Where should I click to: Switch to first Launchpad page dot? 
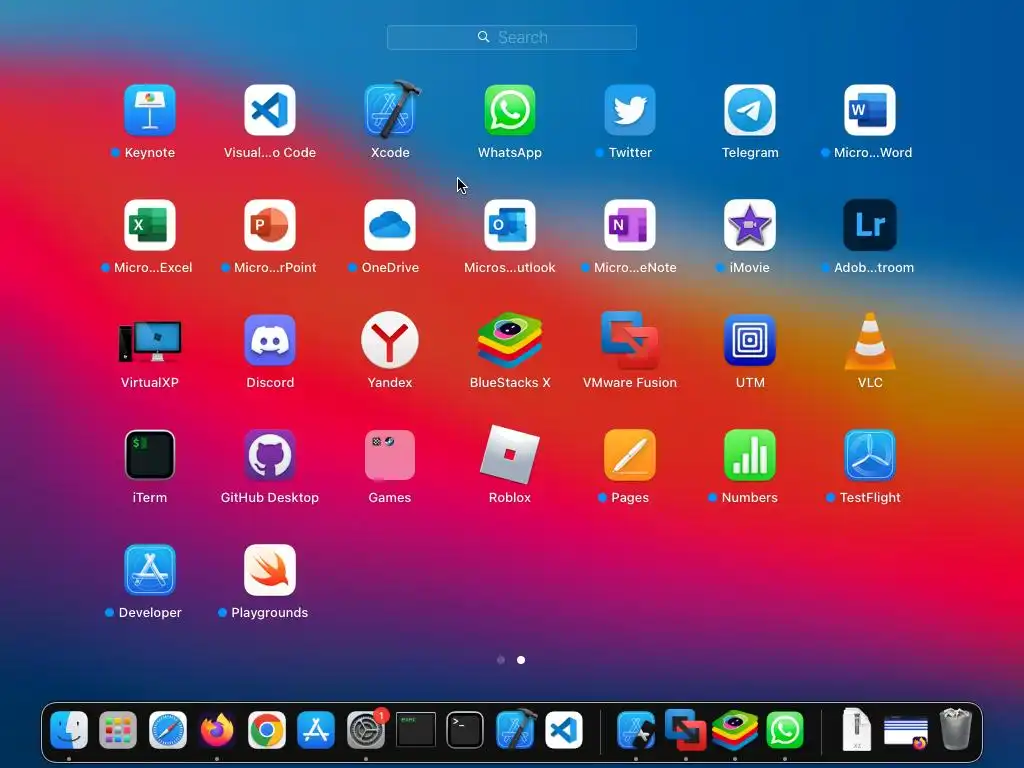click(x=501, y=660)
